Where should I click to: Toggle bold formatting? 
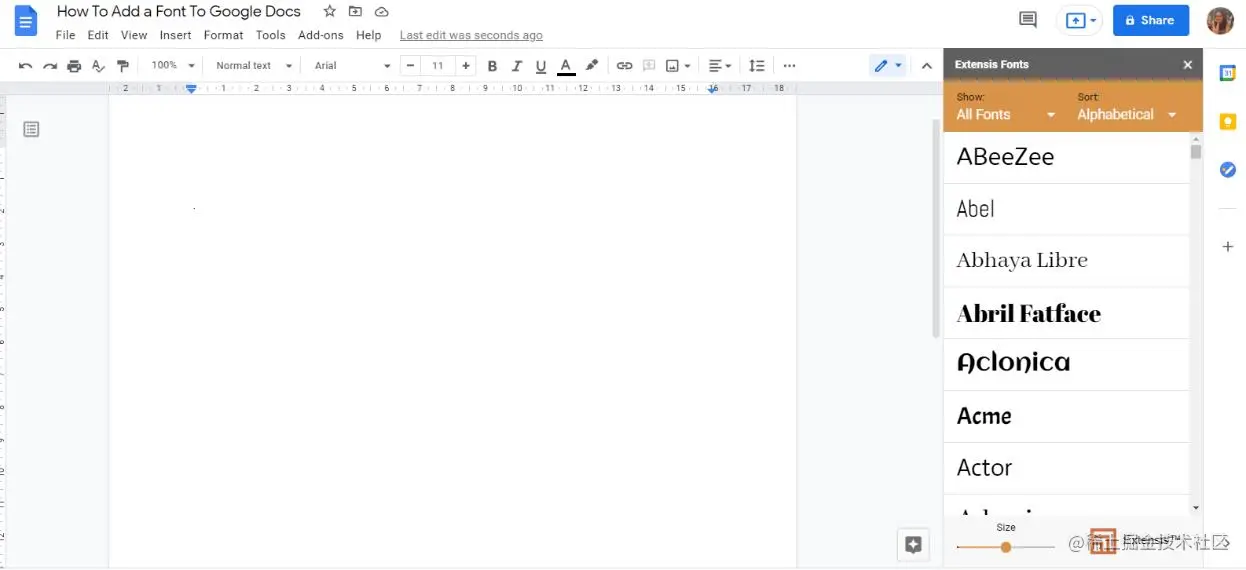pos(492,66)
